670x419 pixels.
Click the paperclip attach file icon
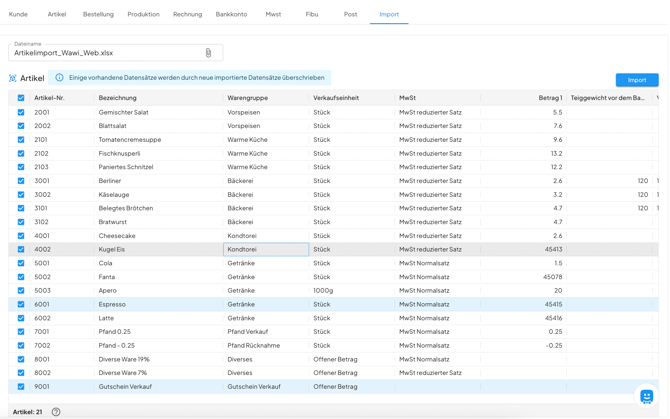click(208, 53)
